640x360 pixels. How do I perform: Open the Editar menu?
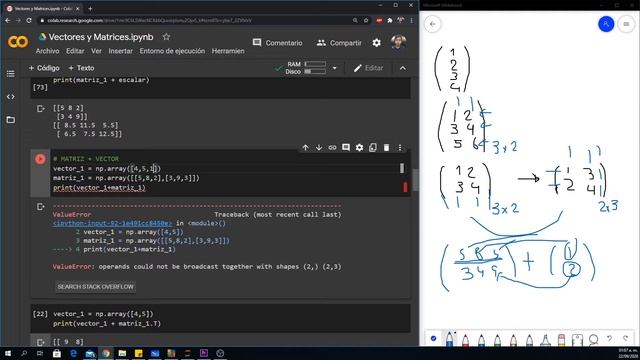pos(75,51)
